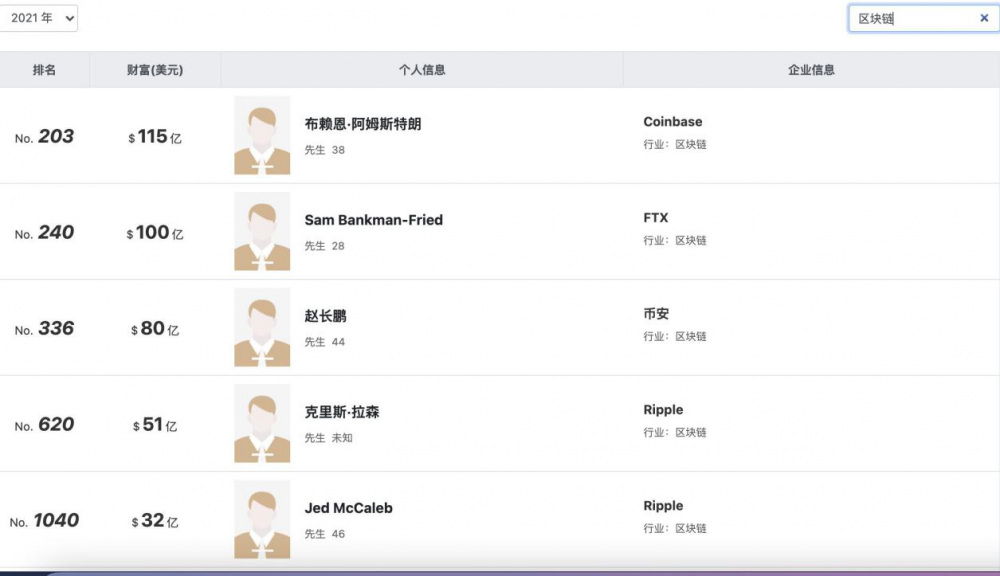Click avatar of 布赖恩·阿姆斯特朗
Screen dimensions: 1000x576
[x=262, y=135]
